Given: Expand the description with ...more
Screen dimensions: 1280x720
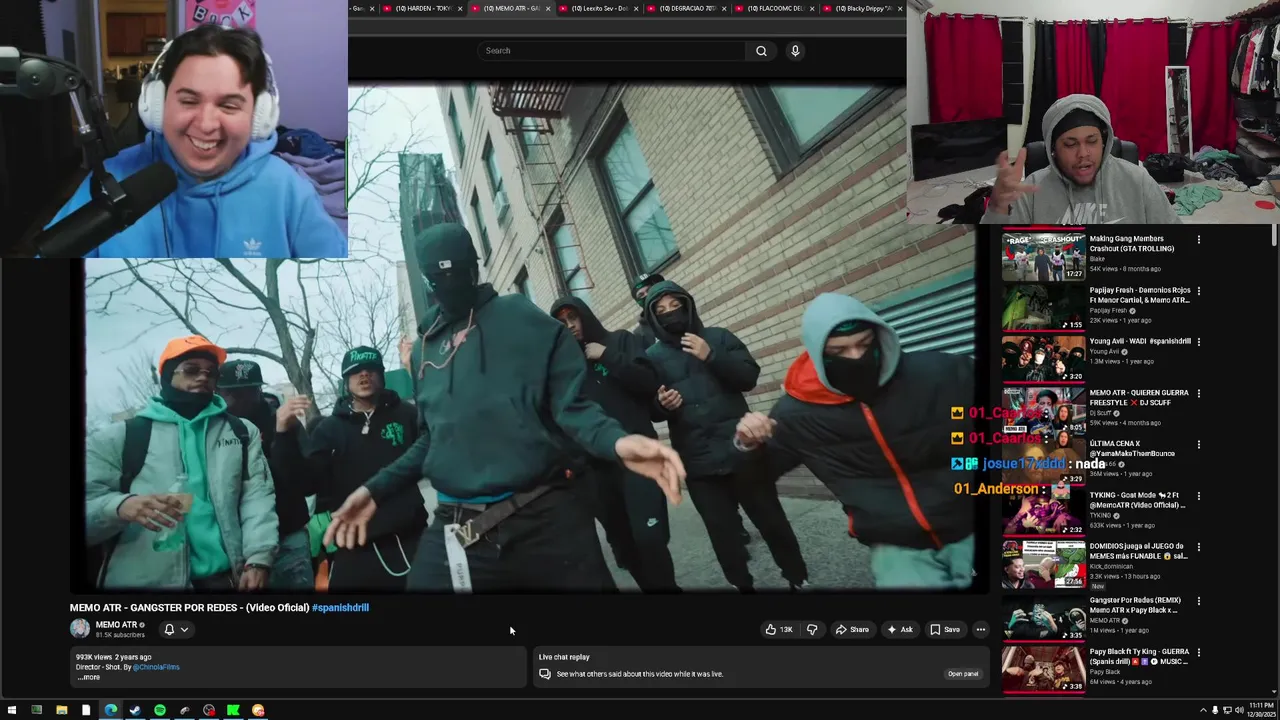Looking at the screenshot, I should click(x=89, y=677).
